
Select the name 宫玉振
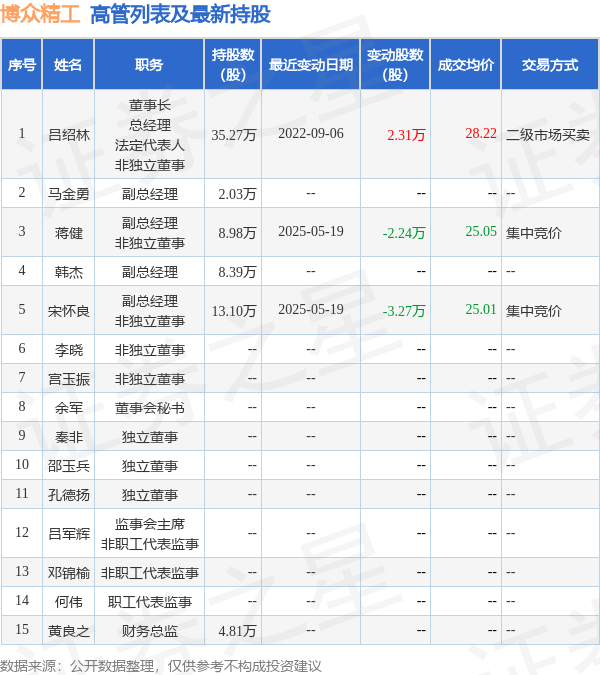69,379
